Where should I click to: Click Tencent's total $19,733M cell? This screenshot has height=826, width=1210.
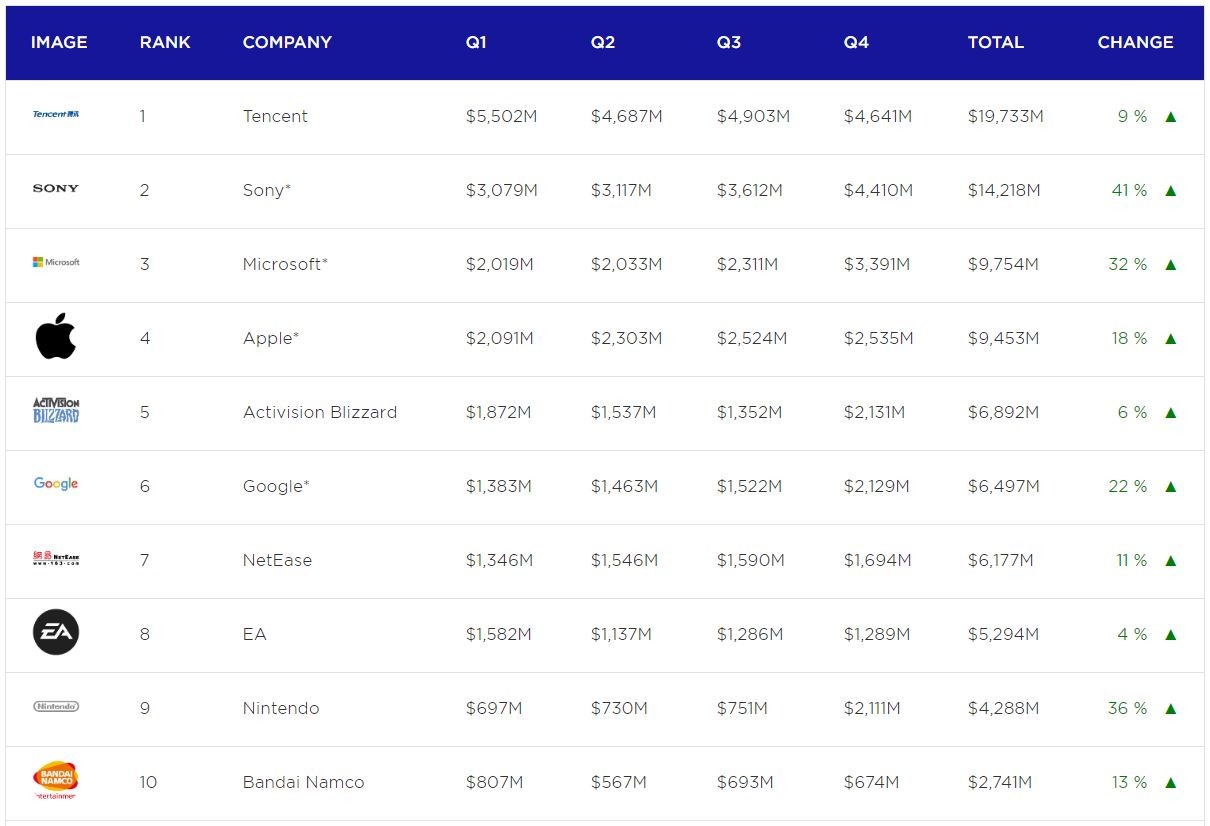pos(1005,116)
